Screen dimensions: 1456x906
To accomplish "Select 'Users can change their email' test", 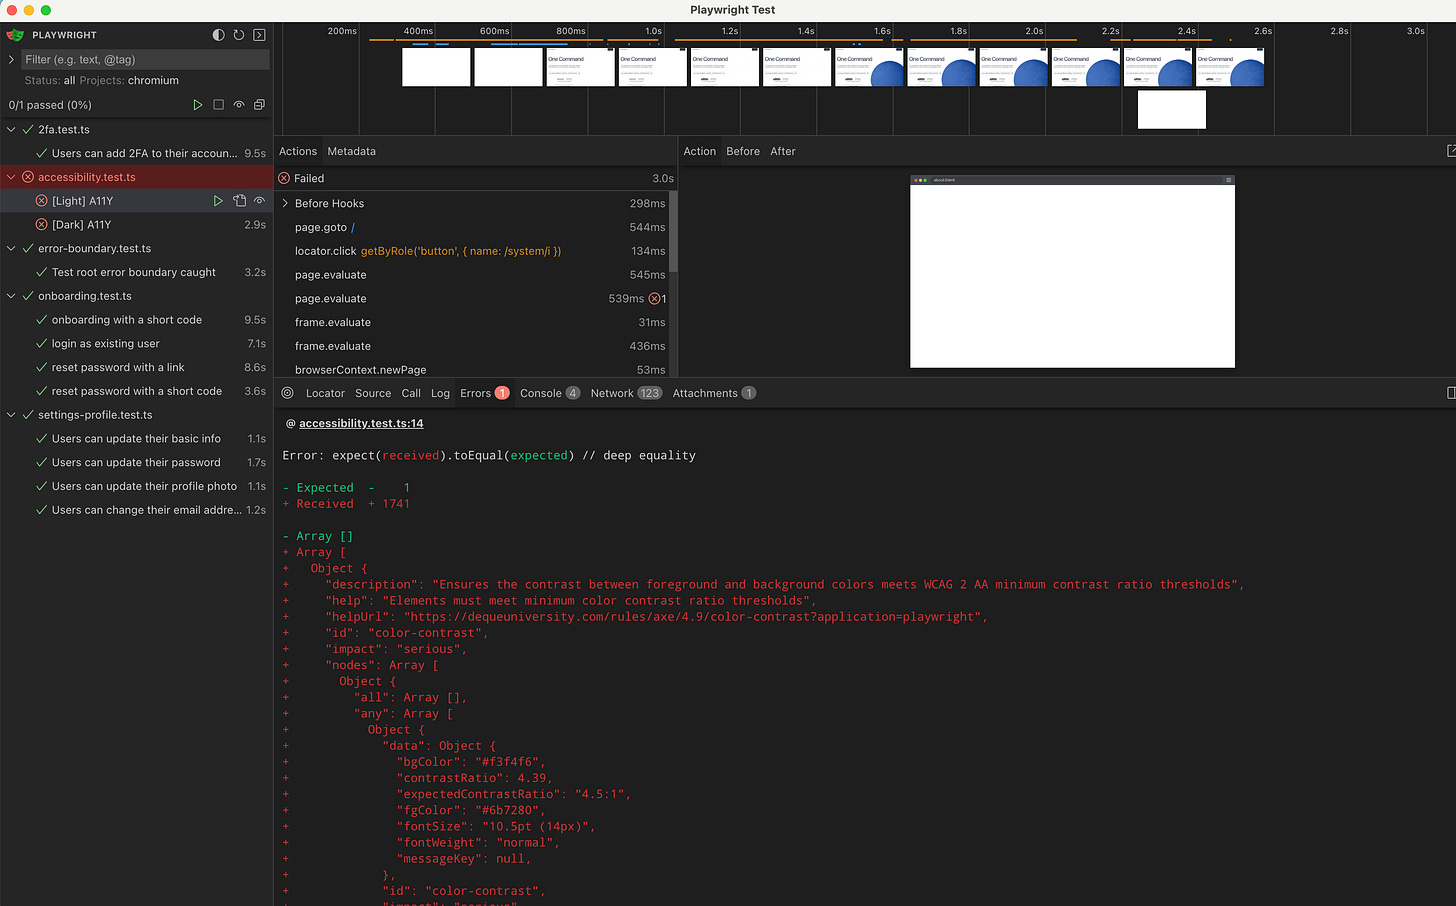I will tap(136, 510).
